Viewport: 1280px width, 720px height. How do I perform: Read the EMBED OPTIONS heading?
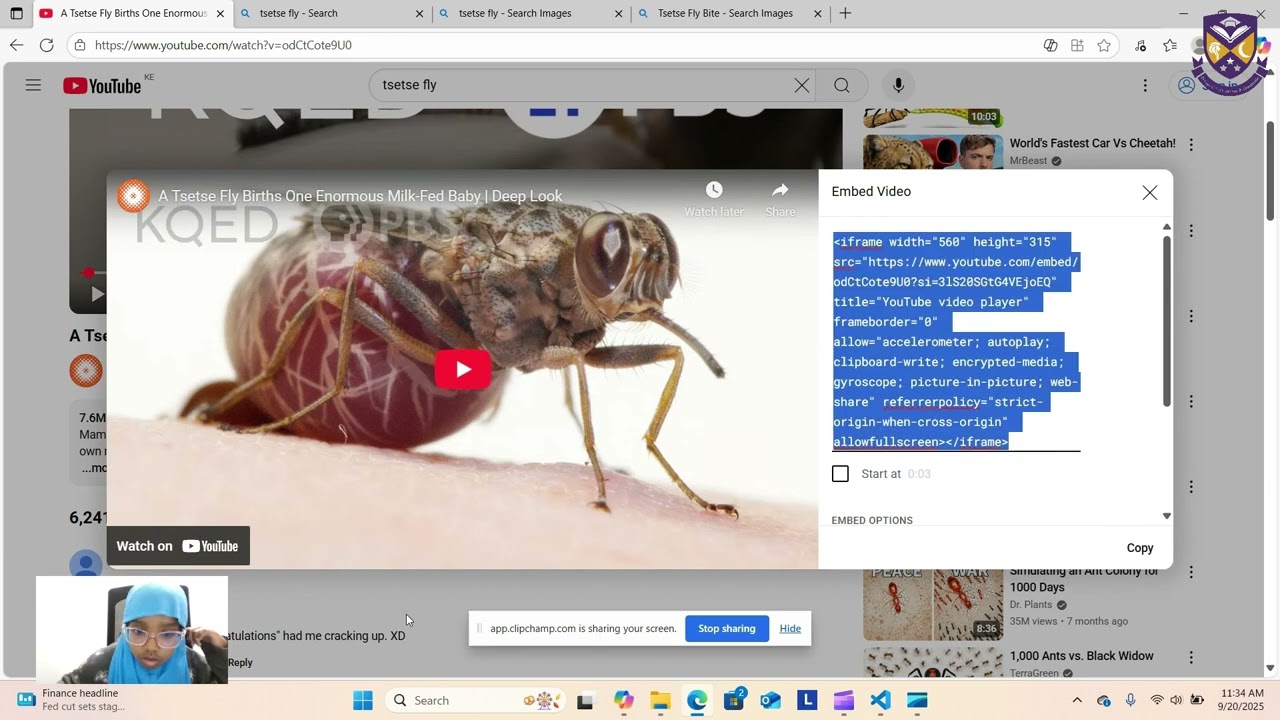click(872, 520)
